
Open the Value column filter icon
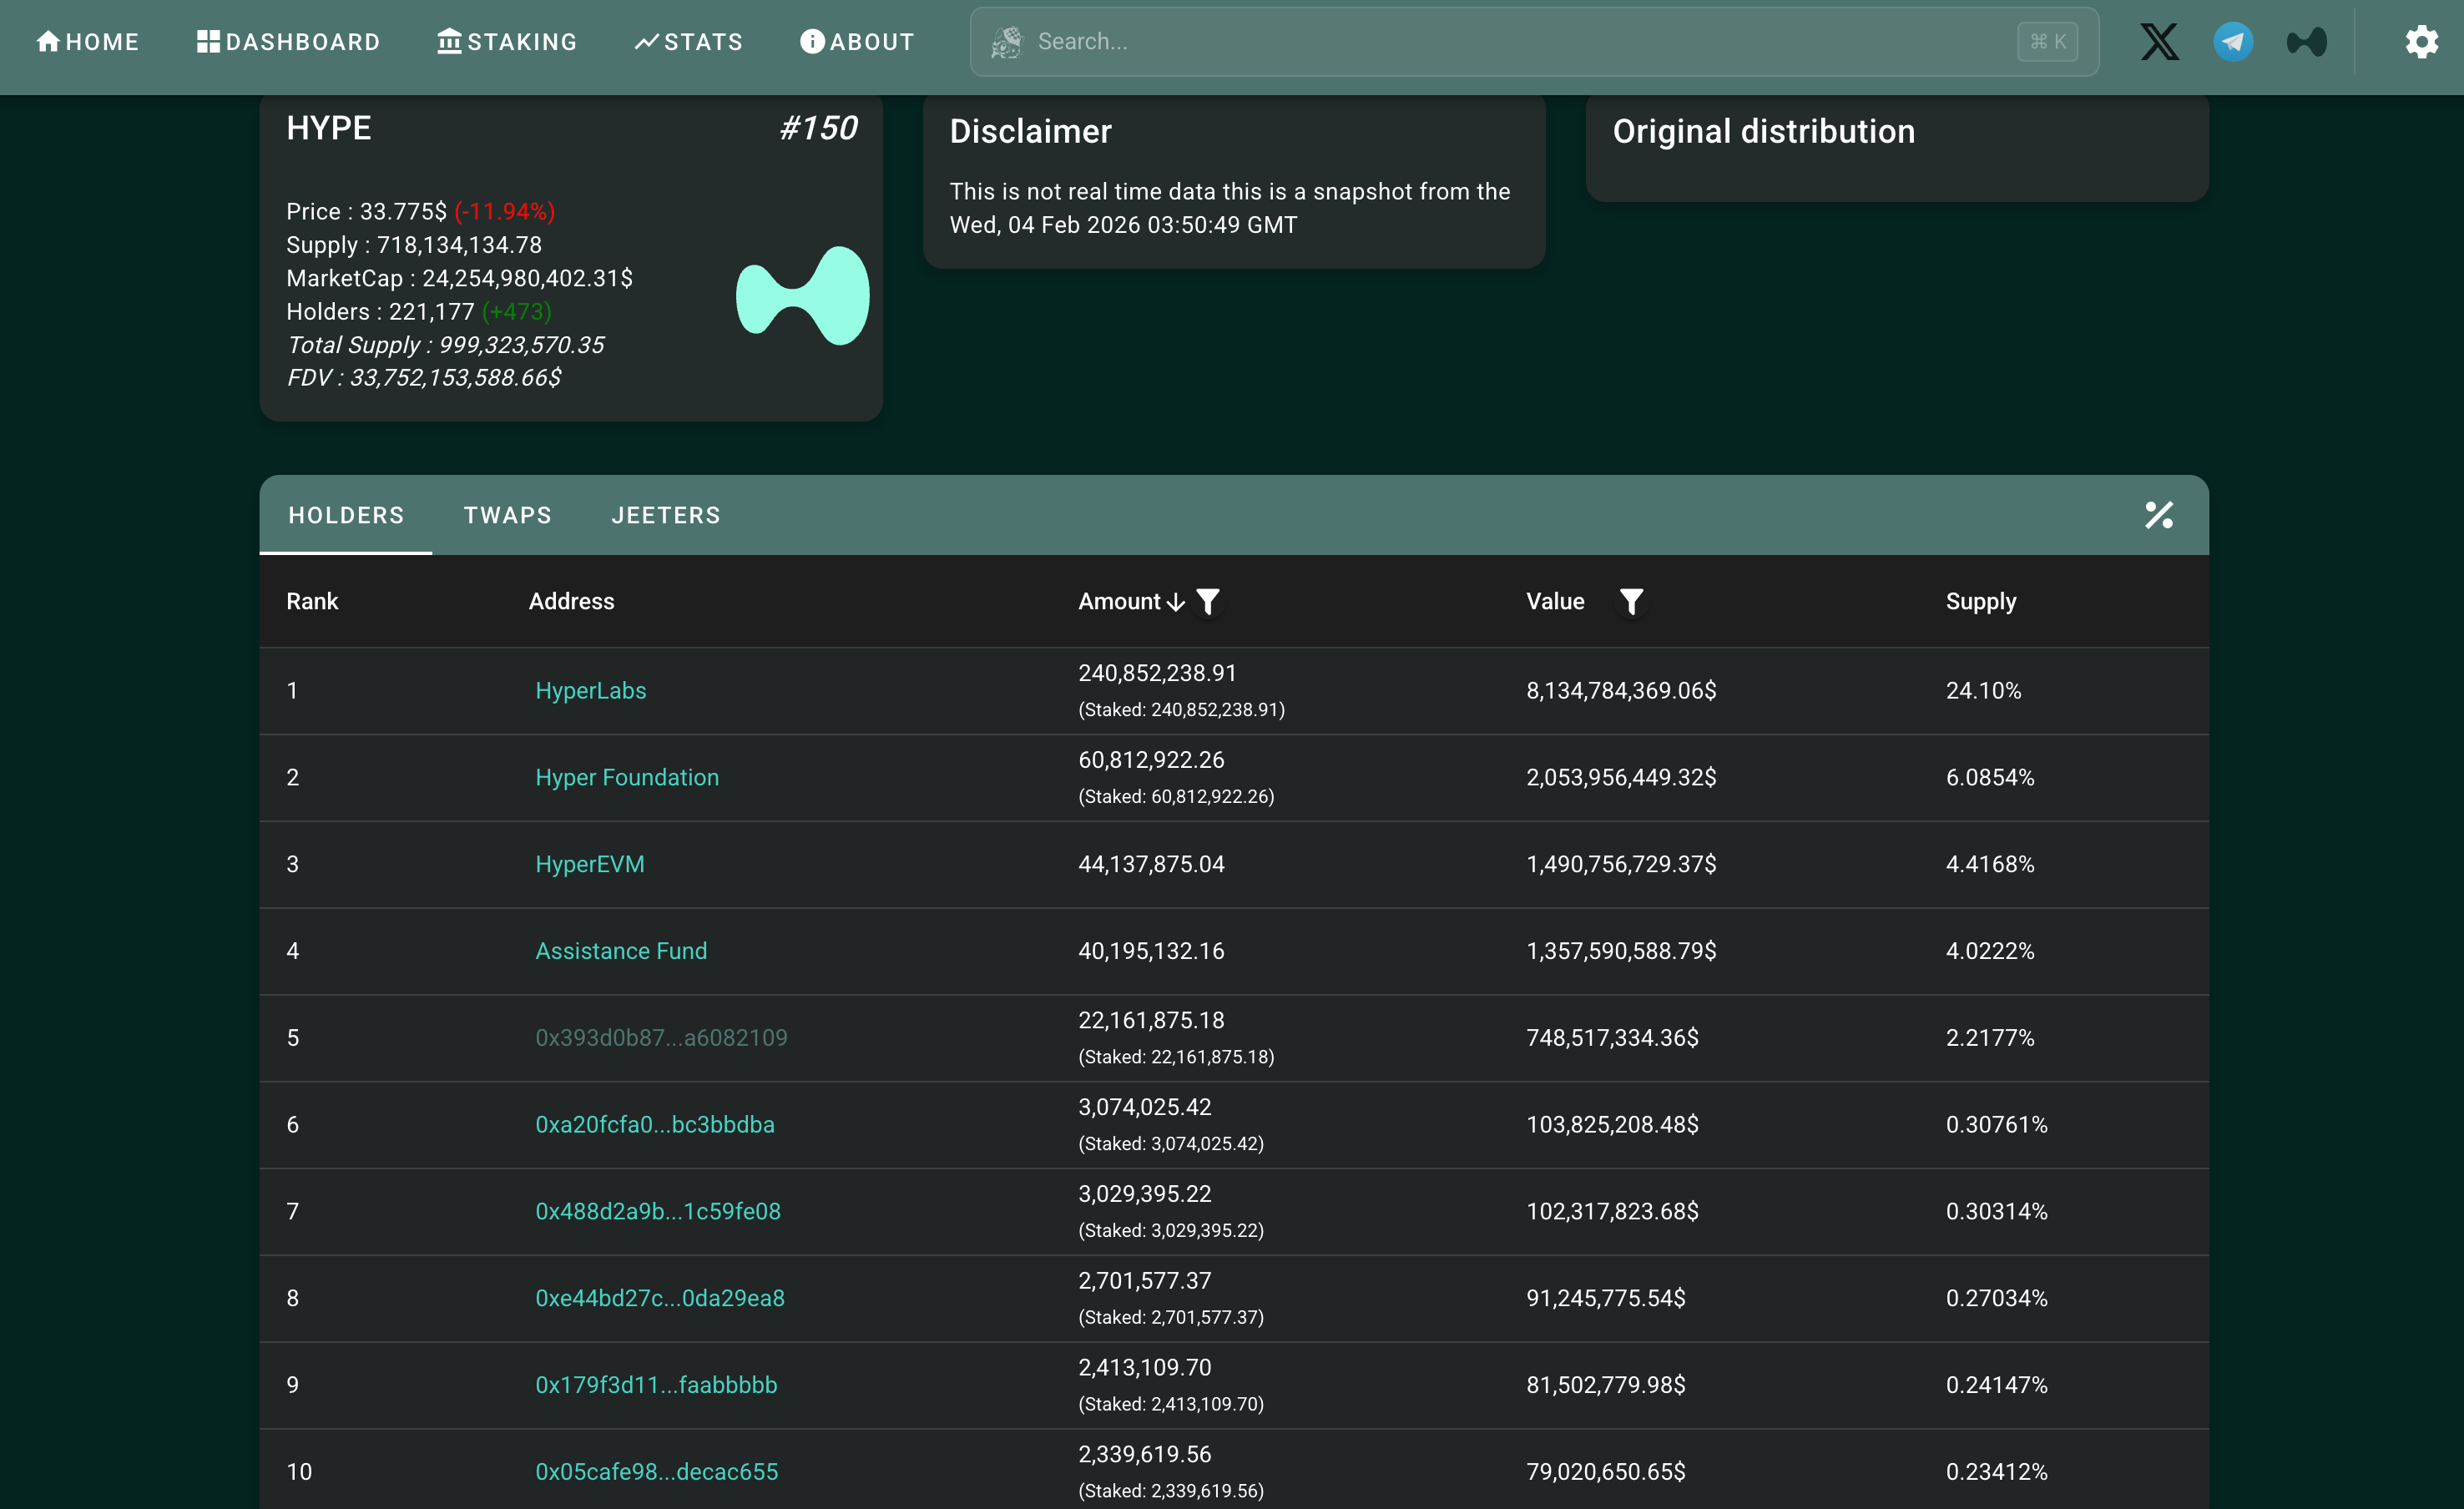click(x=1631, y=601)
